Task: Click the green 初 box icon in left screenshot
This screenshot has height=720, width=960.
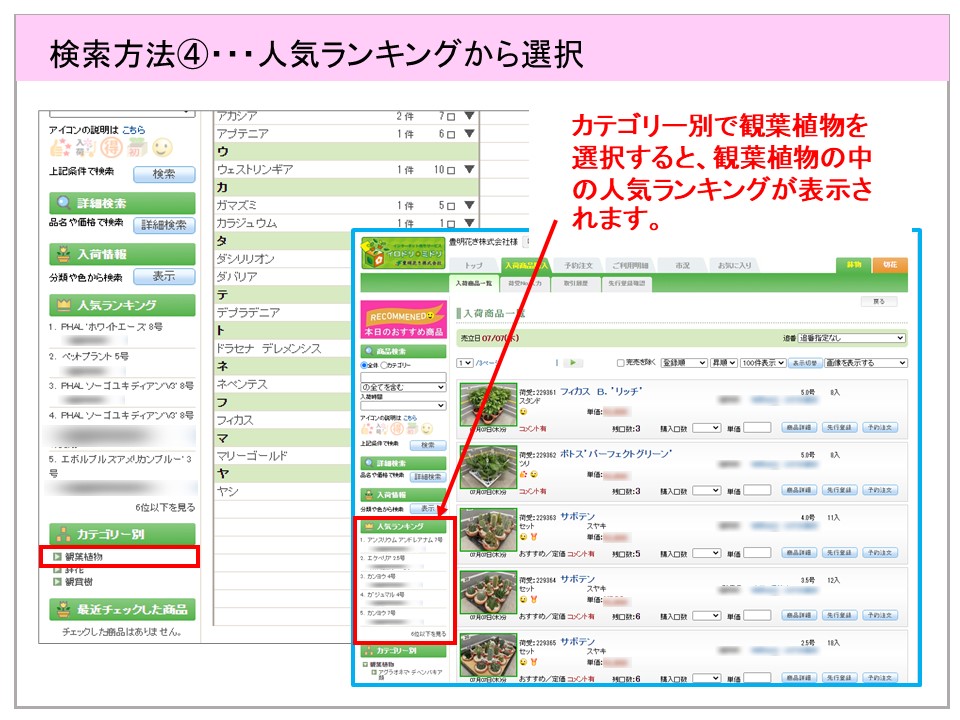Action: (x=137, y=148)
